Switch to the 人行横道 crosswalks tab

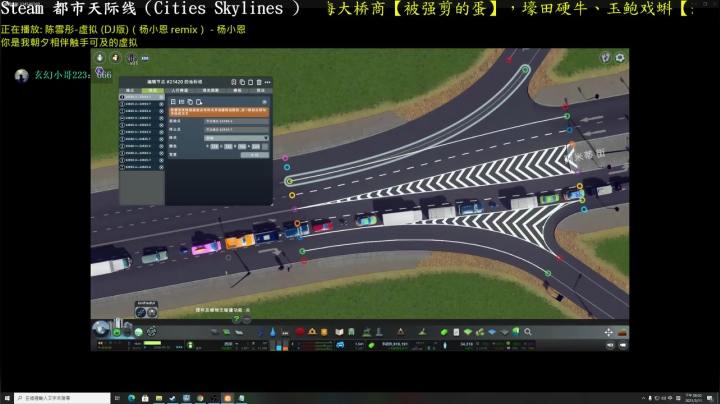[x=180, y=90]
